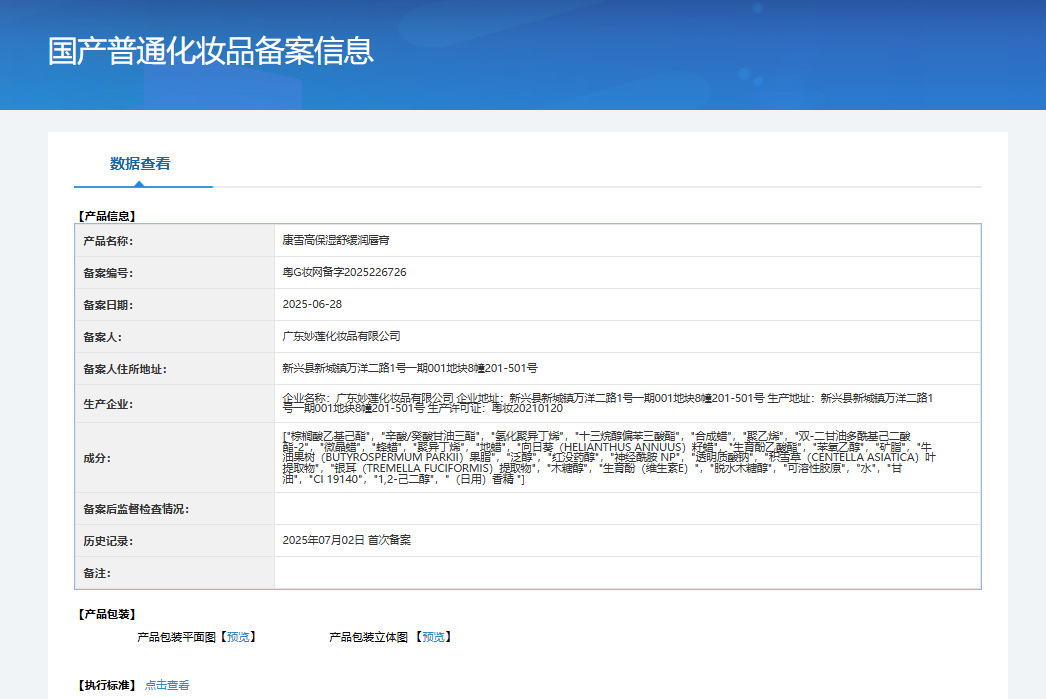Click the 【产品信息】 section heading

pyautogui.click(x=107, y=216)
